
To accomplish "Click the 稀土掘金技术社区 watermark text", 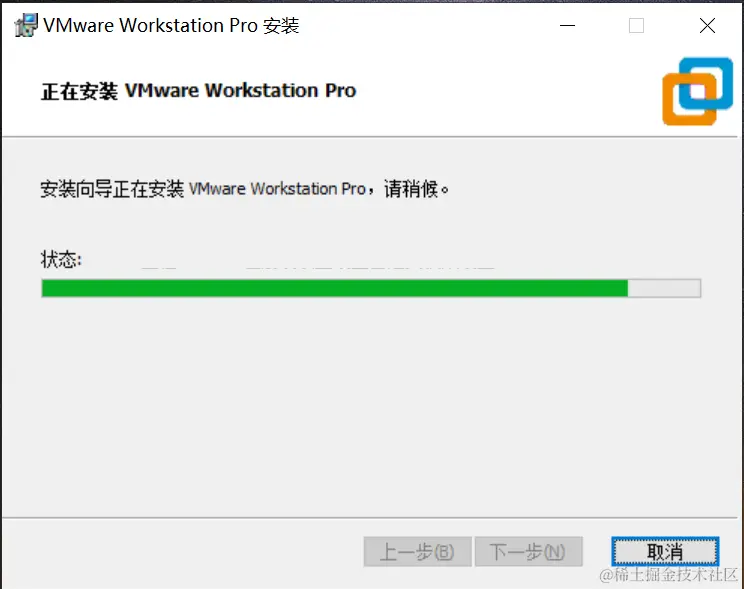I will 668,575.
